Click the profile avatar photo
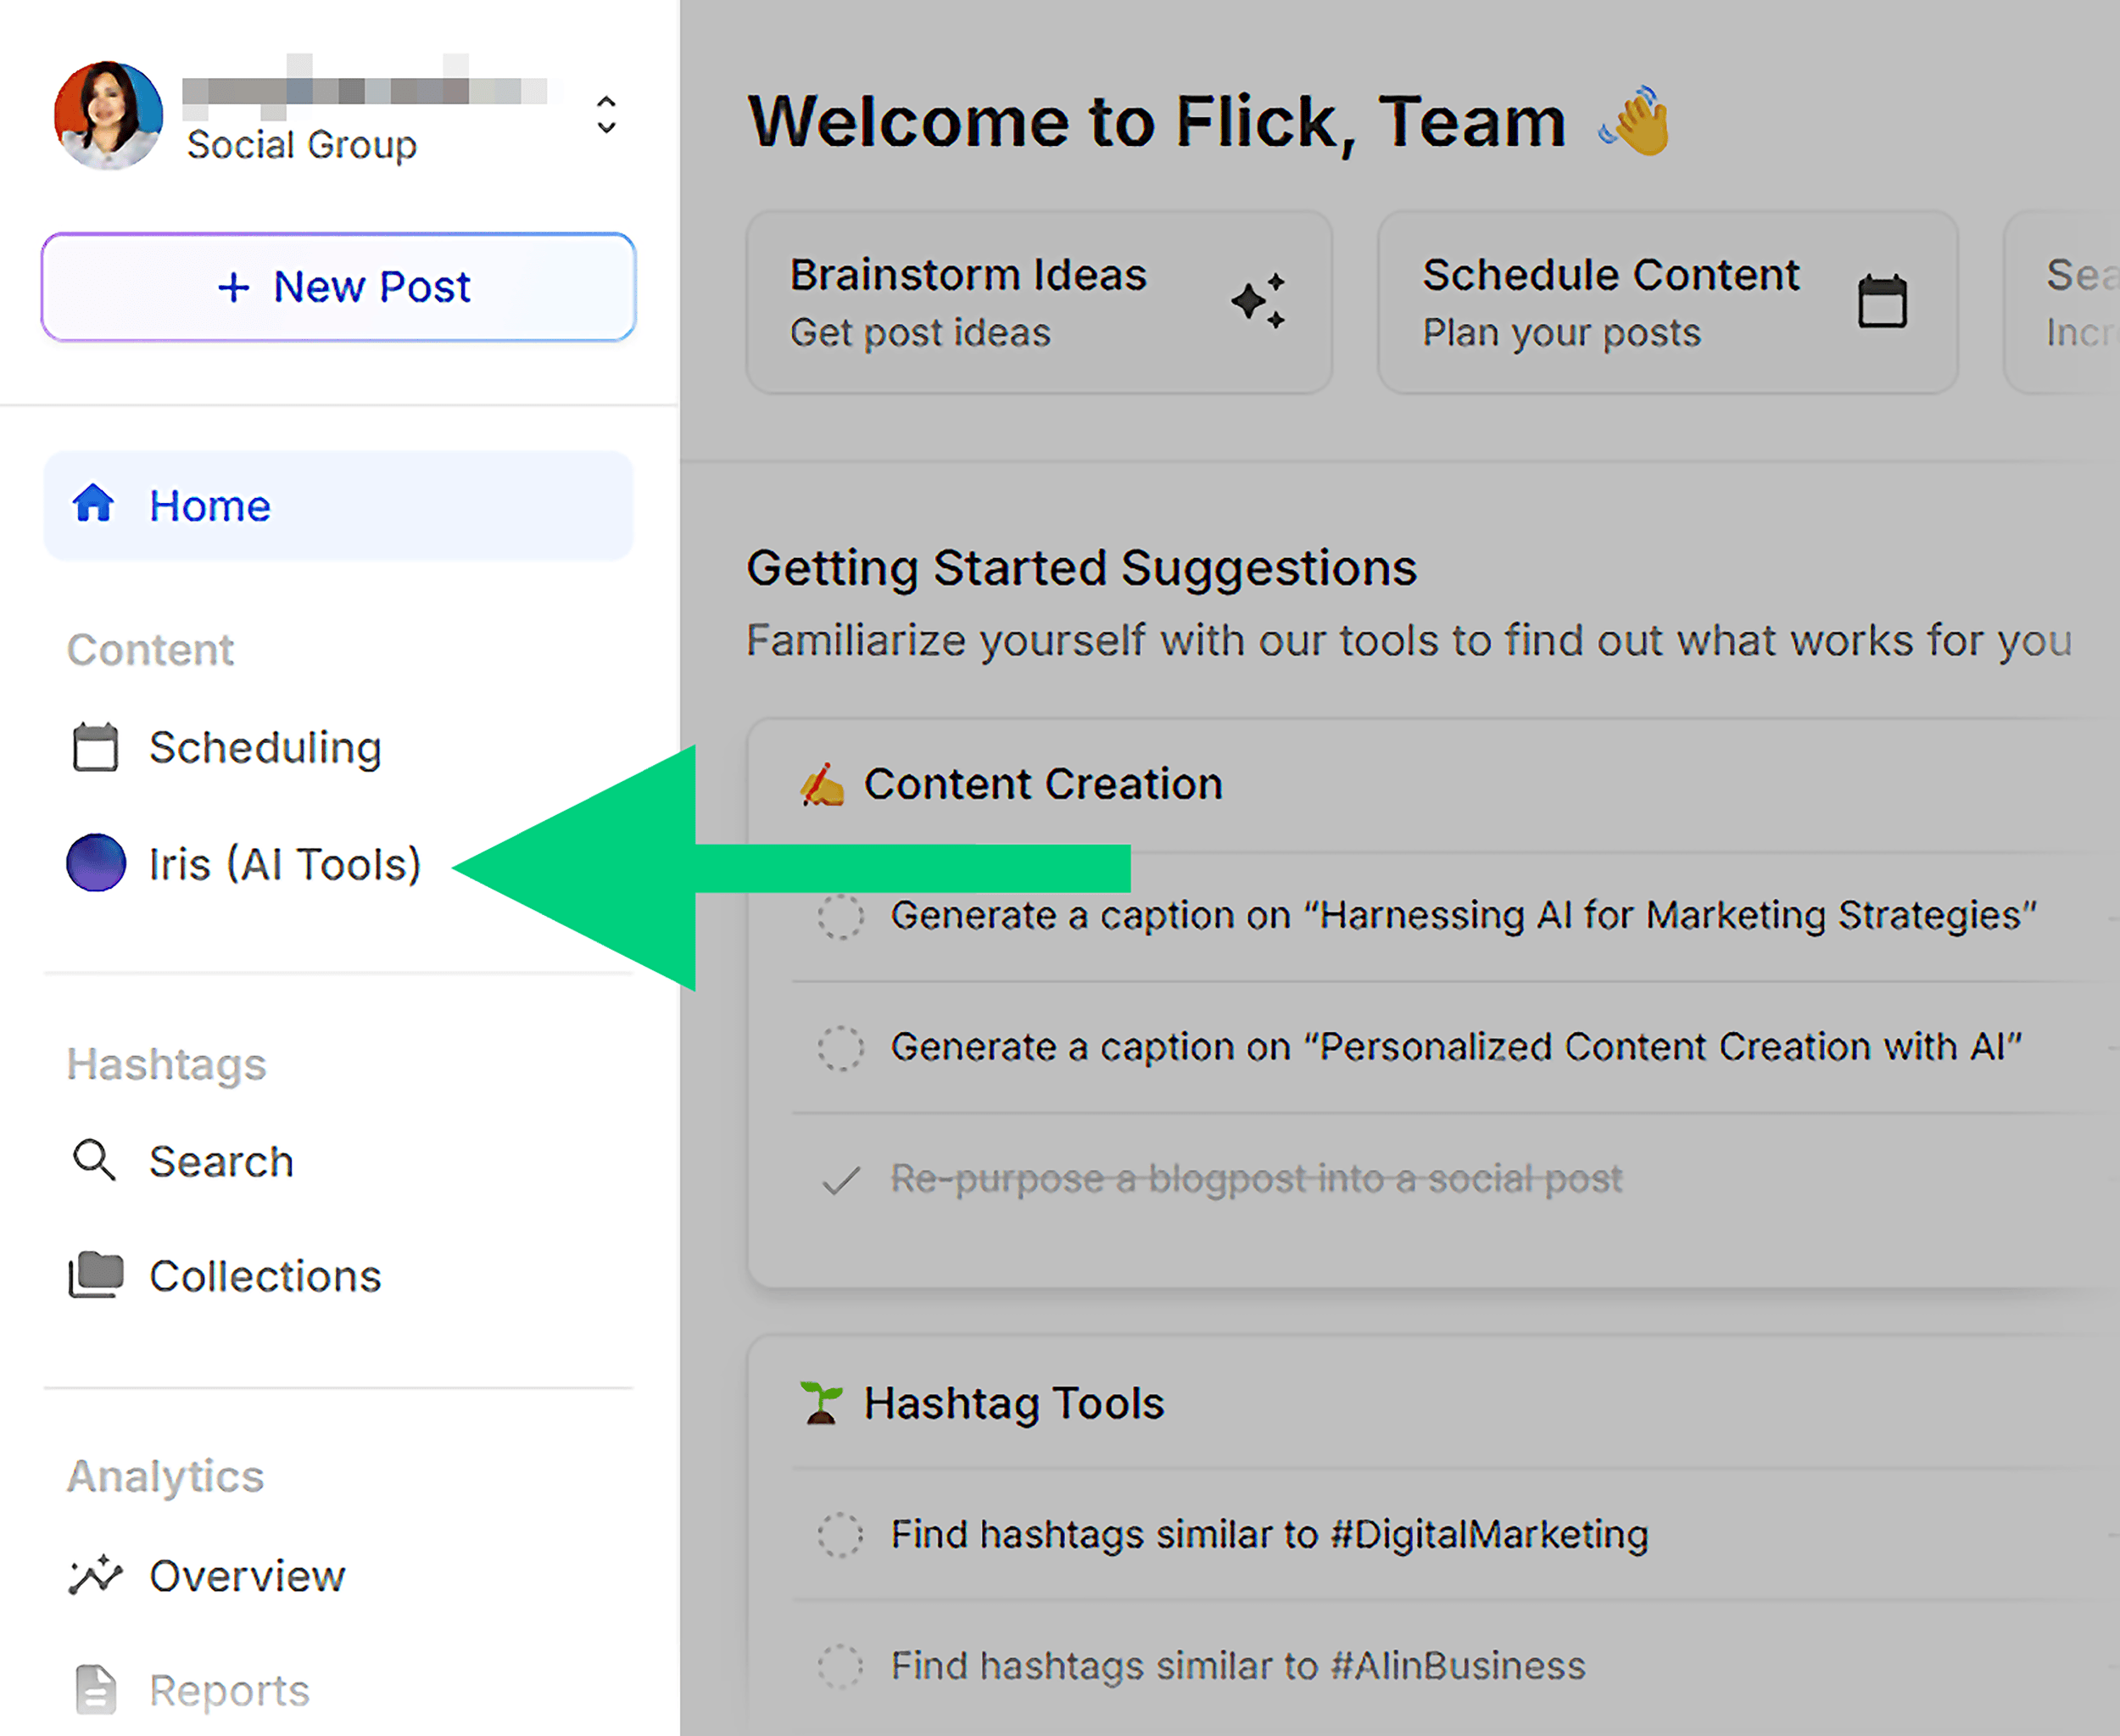The height and width of the screenshot is (1736, 2120). pos(108,115)
